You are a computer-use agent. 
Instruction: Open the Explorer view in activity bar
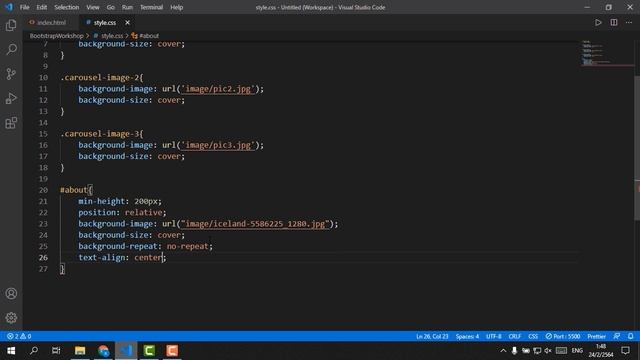pyautogui.click(x=11, y=25)
